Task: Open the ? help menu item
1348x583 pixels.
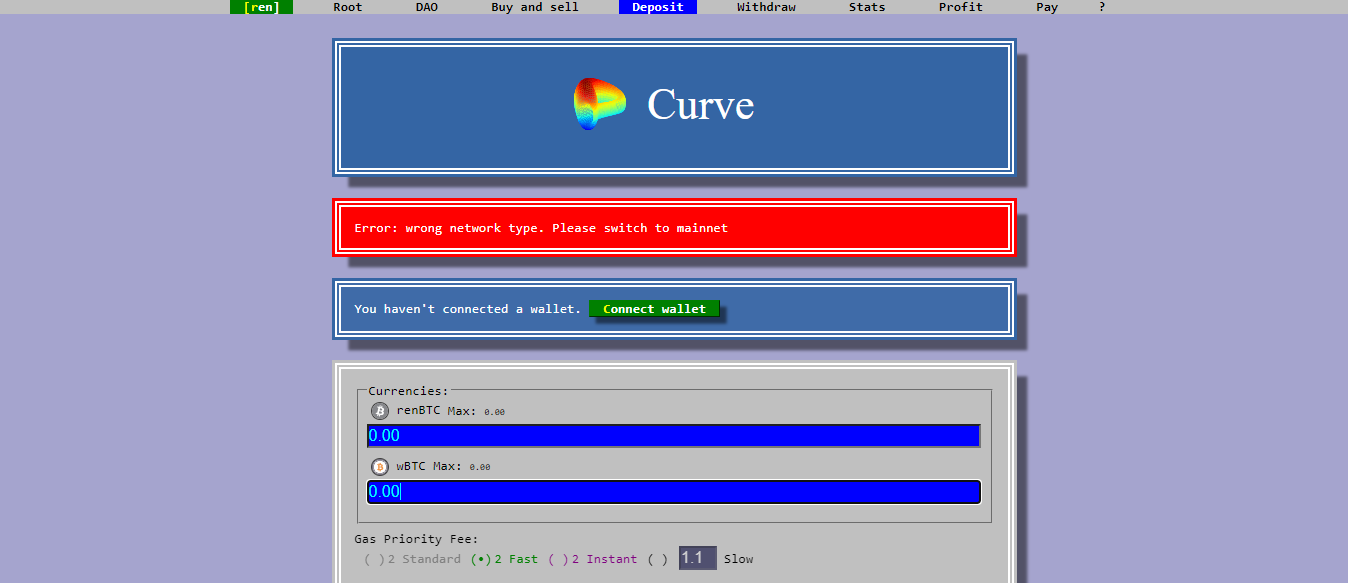Action: pyautogui.click(x=1102, y=7)
